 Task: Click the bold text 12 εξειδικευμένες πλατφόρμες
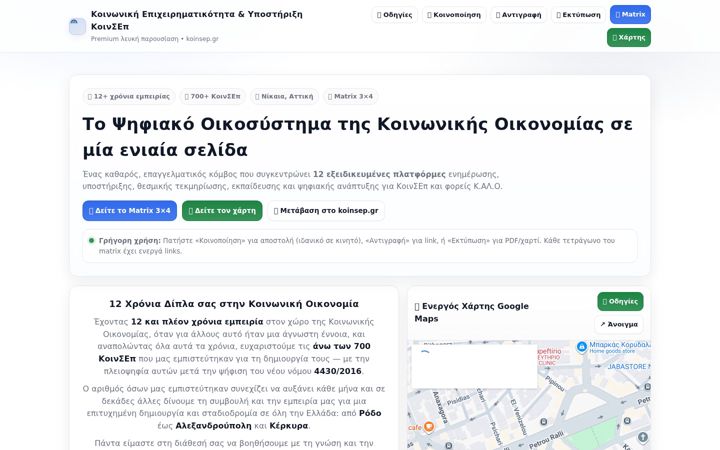pyautogui.click(x=379, y=174)
